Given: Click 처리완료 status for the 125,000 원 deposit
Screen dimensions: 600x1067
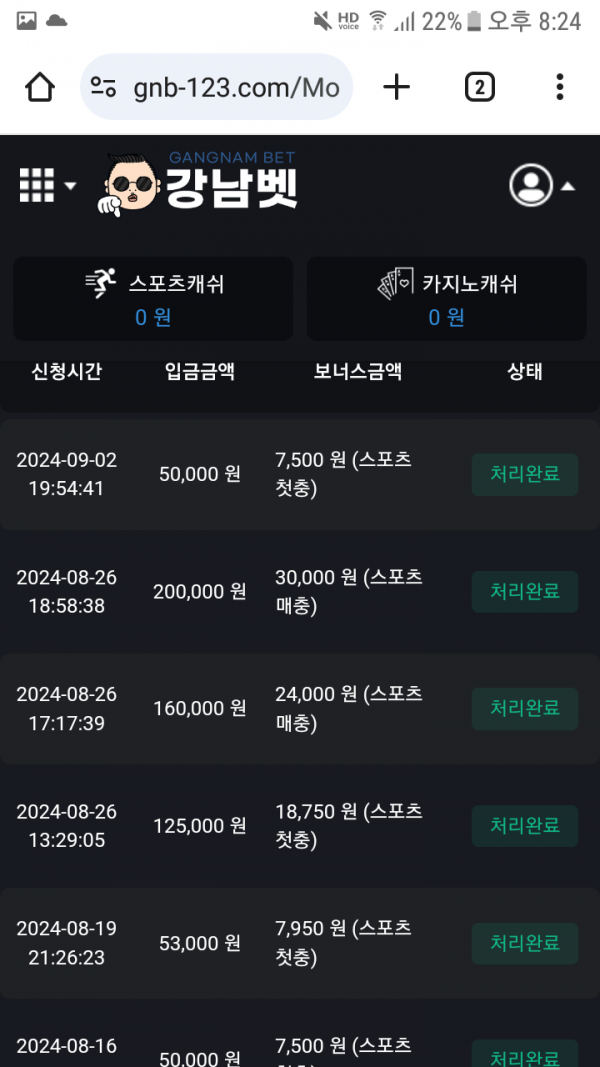Looking at the screenshot, I should 525,826.
